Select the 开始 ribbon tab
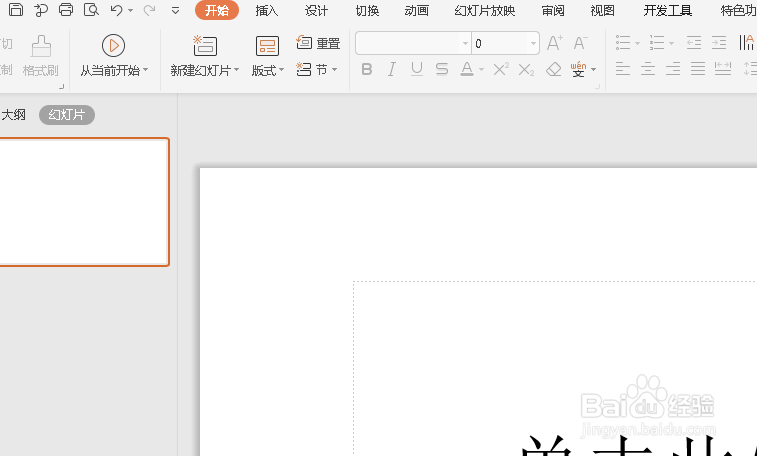The image size is (757, 456). pos(217,10)
